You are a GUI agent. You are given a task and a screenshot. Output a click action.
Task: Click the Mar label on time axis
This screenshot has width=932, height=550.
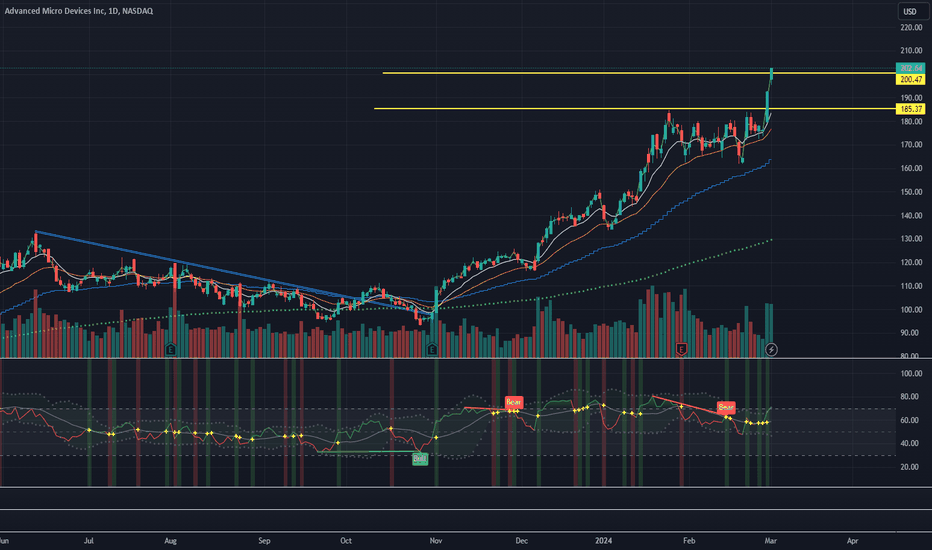[x=770, y=541]
